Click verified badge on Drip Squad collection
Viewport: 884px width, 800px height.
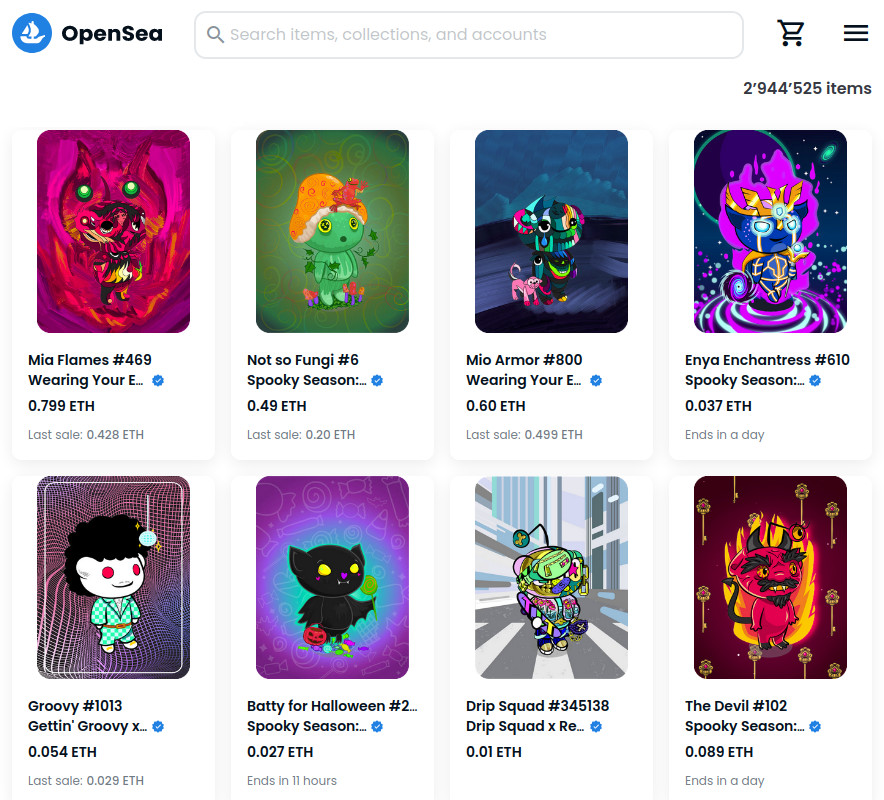pyautogui.click(x=596, y=727)
